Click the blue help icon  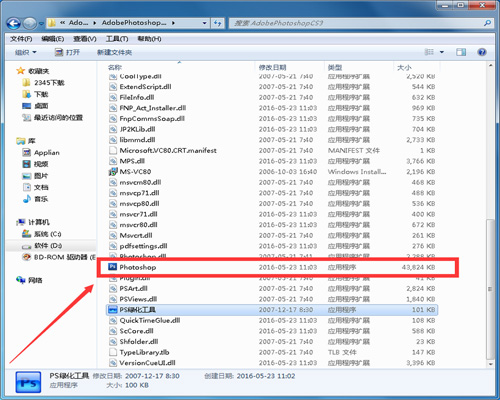pos(482,52)
